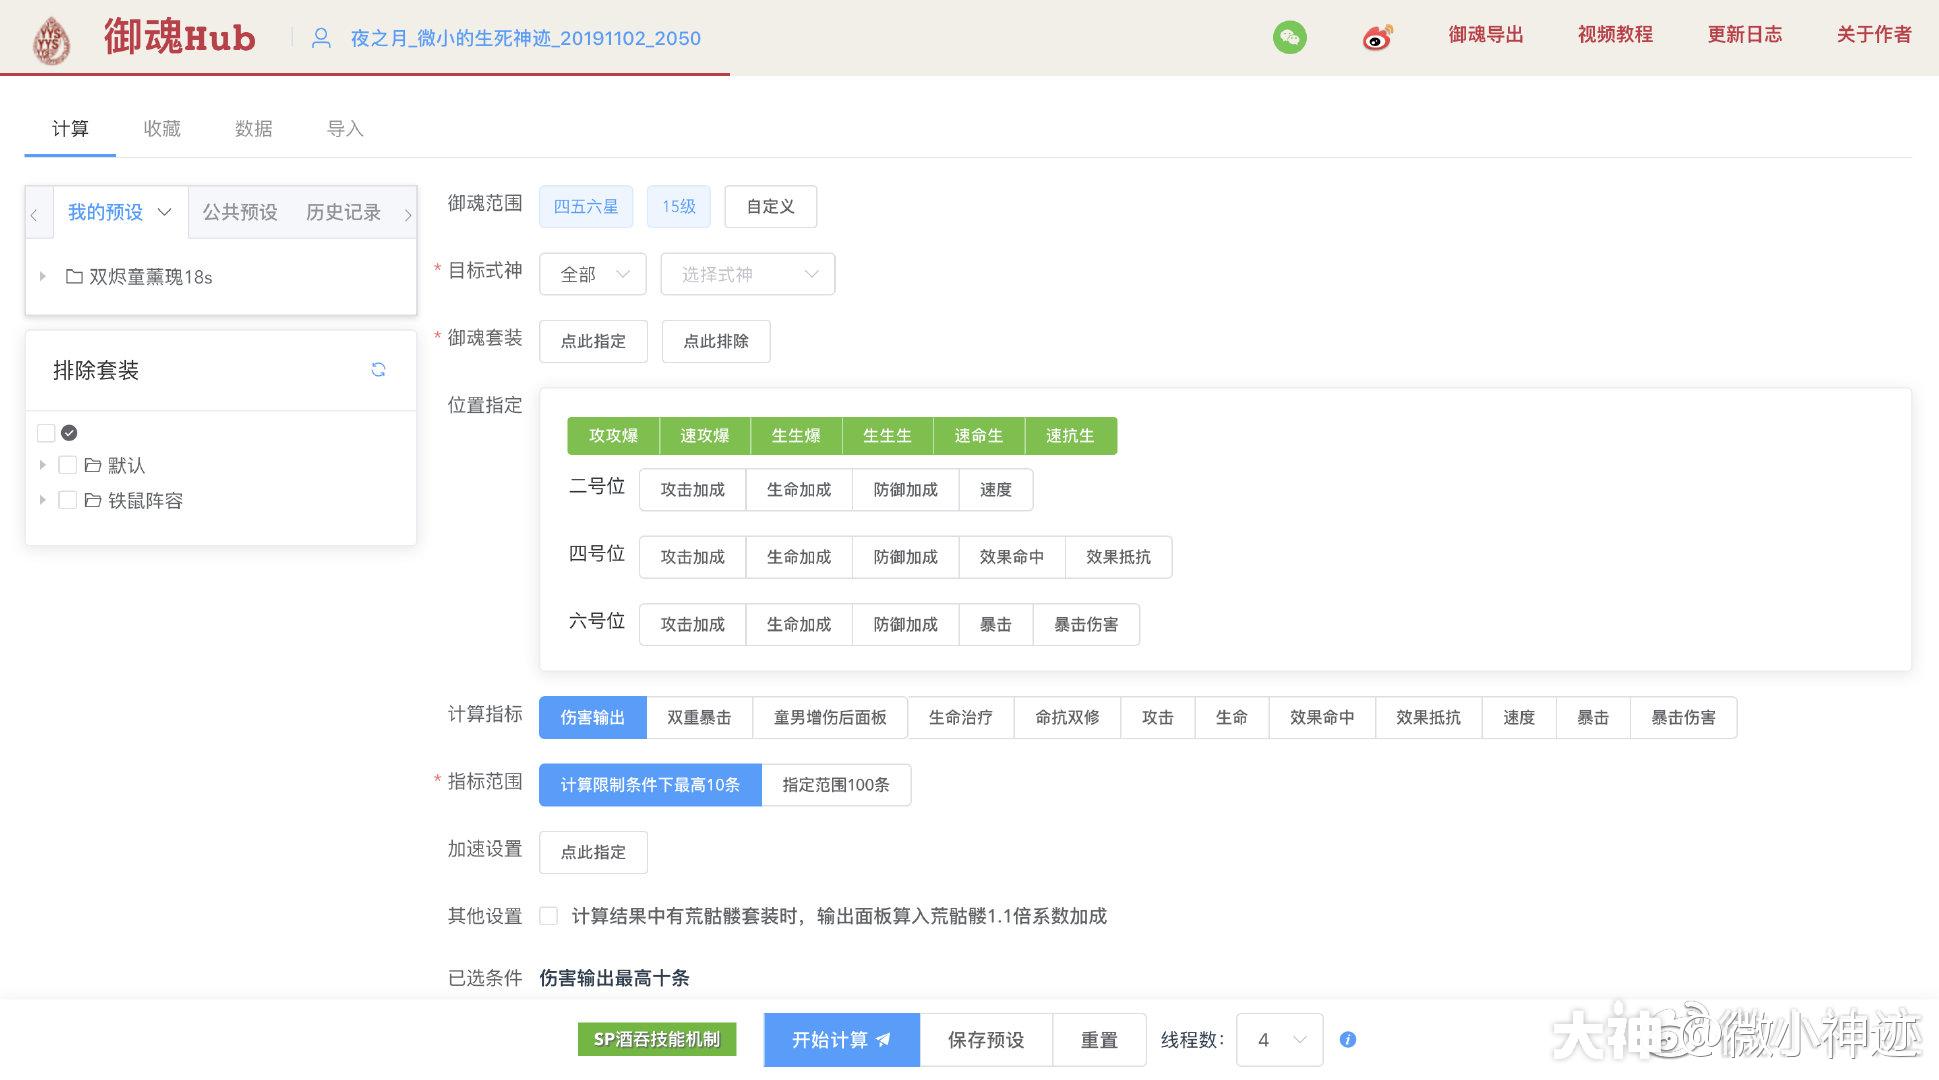Select 攻击加成 for 二号位
The height and width of the screenshot is (1080, 1939).
(693, 490)
